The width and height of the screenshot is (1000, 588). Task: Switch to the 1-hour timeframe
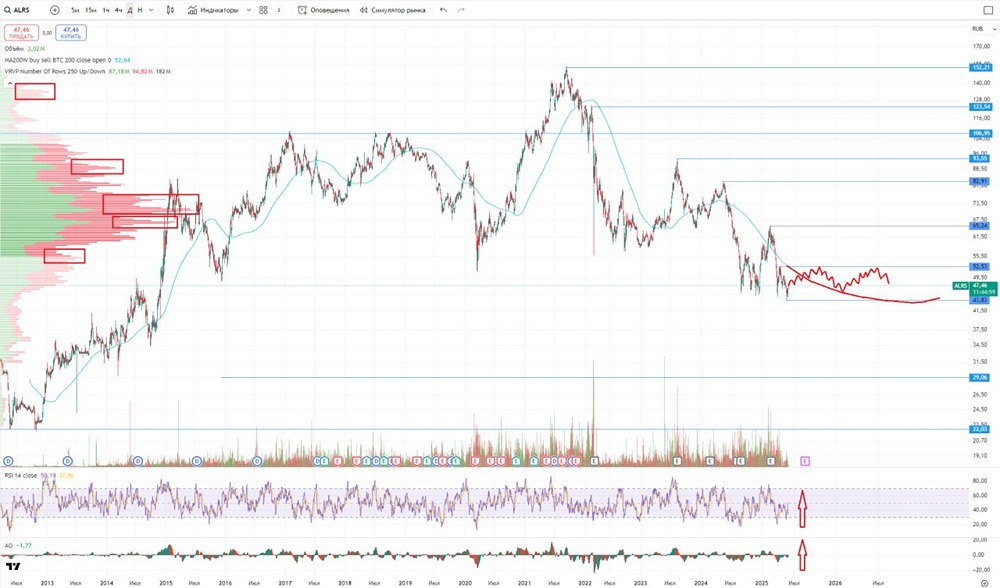coord(107,10)
